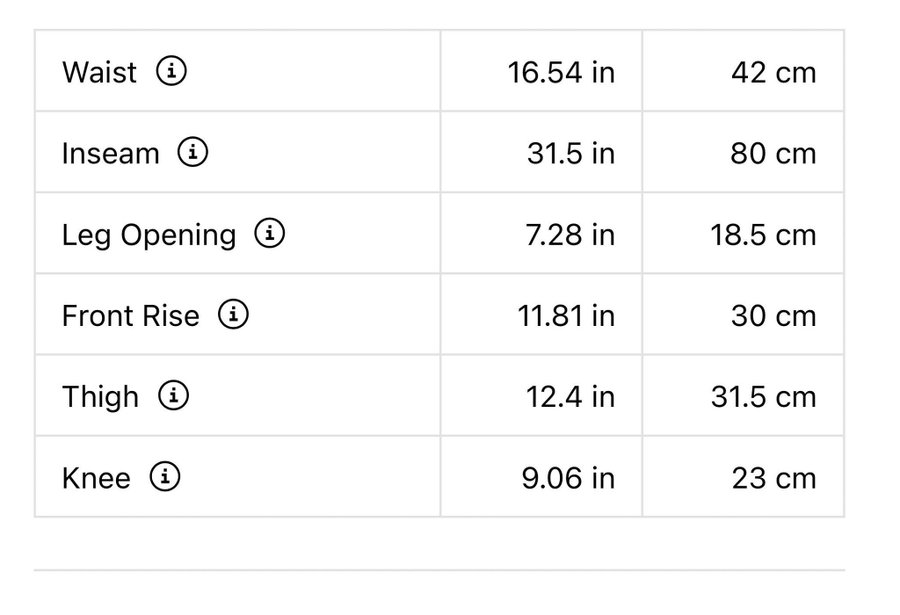The width and height of the screenshot is (900, 615).
Task: Tap the info icon beside Thigh
Action: (174, 396)
